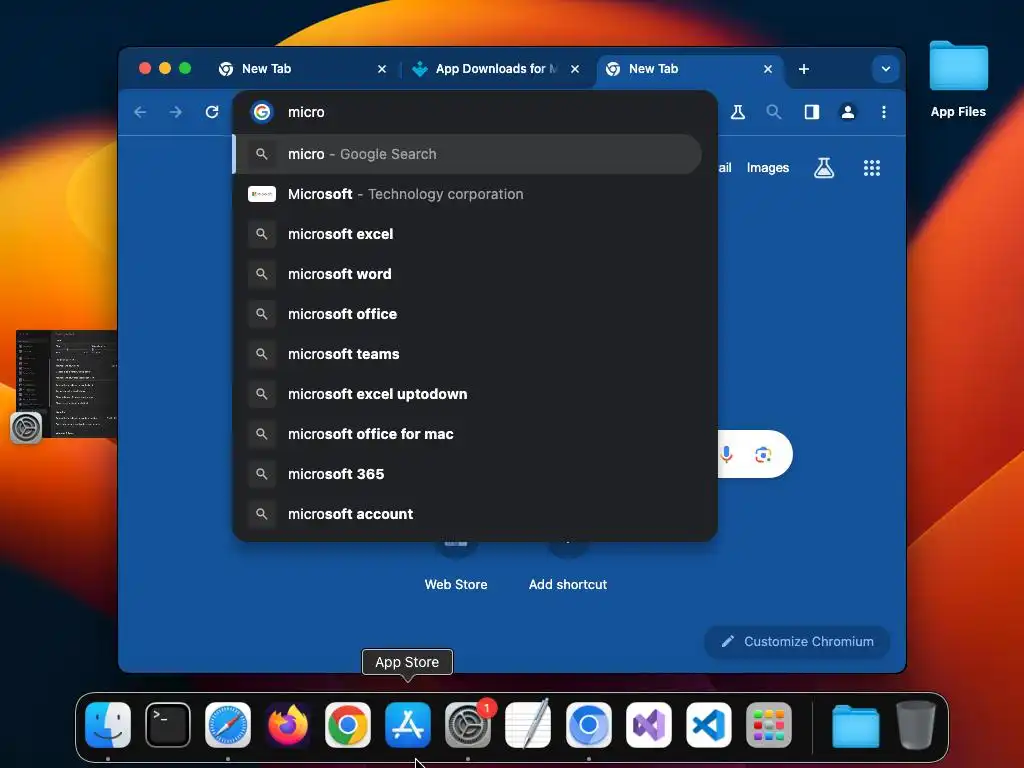
Task: Add a new tab with plus button
Action: coord(804,69)
